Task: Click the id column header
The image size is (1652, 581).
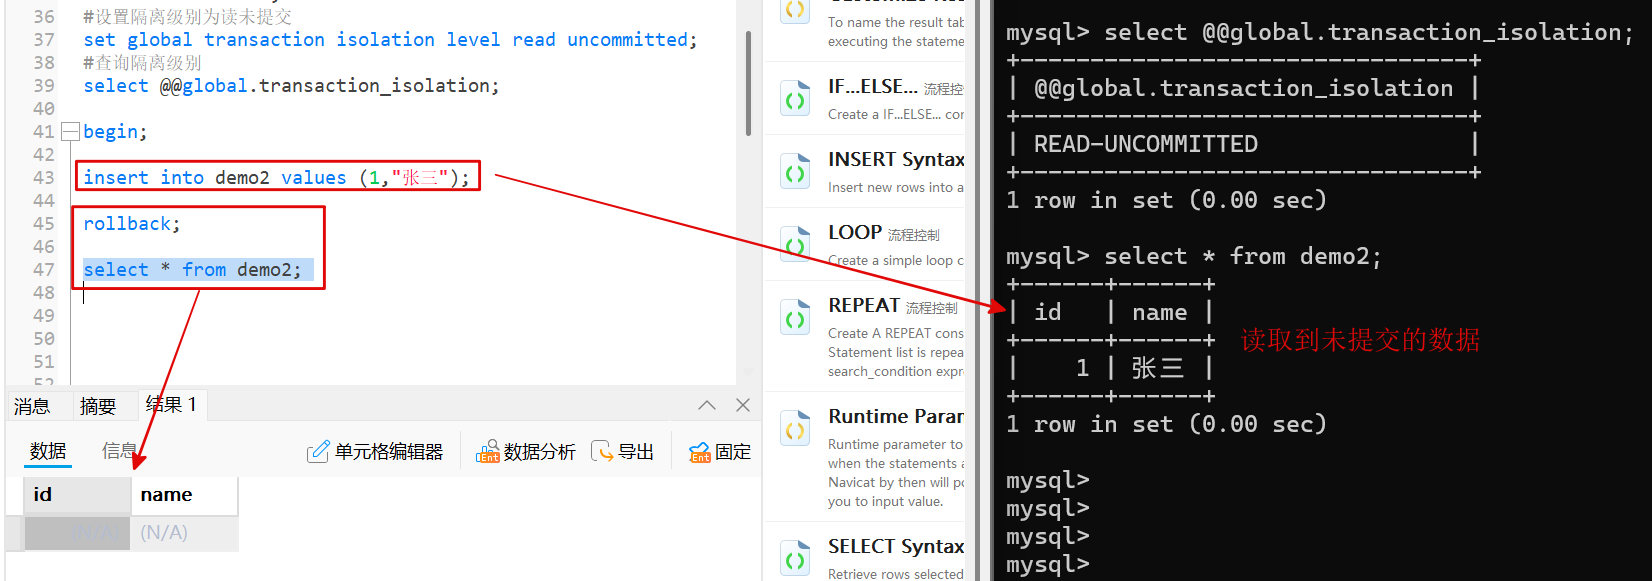Action: click(x=77, y=495)
